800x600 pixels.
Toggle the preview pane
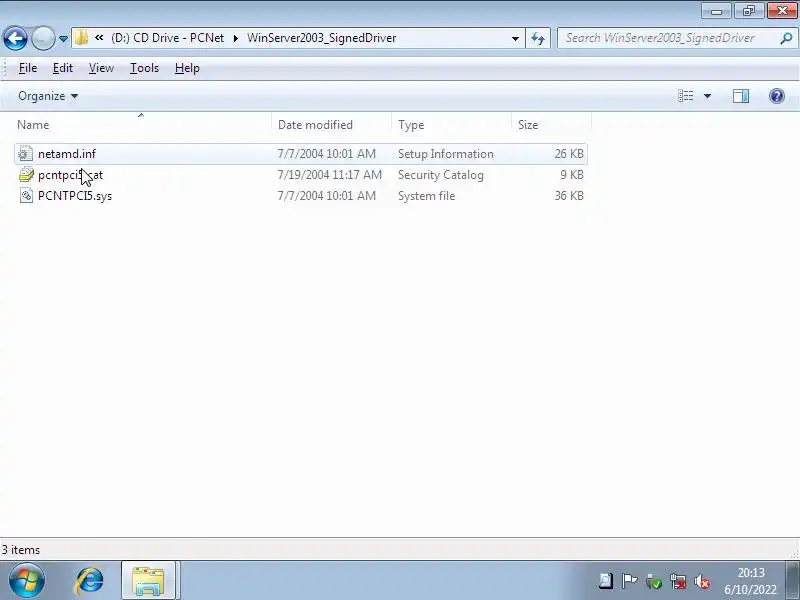tap(741, 96)
